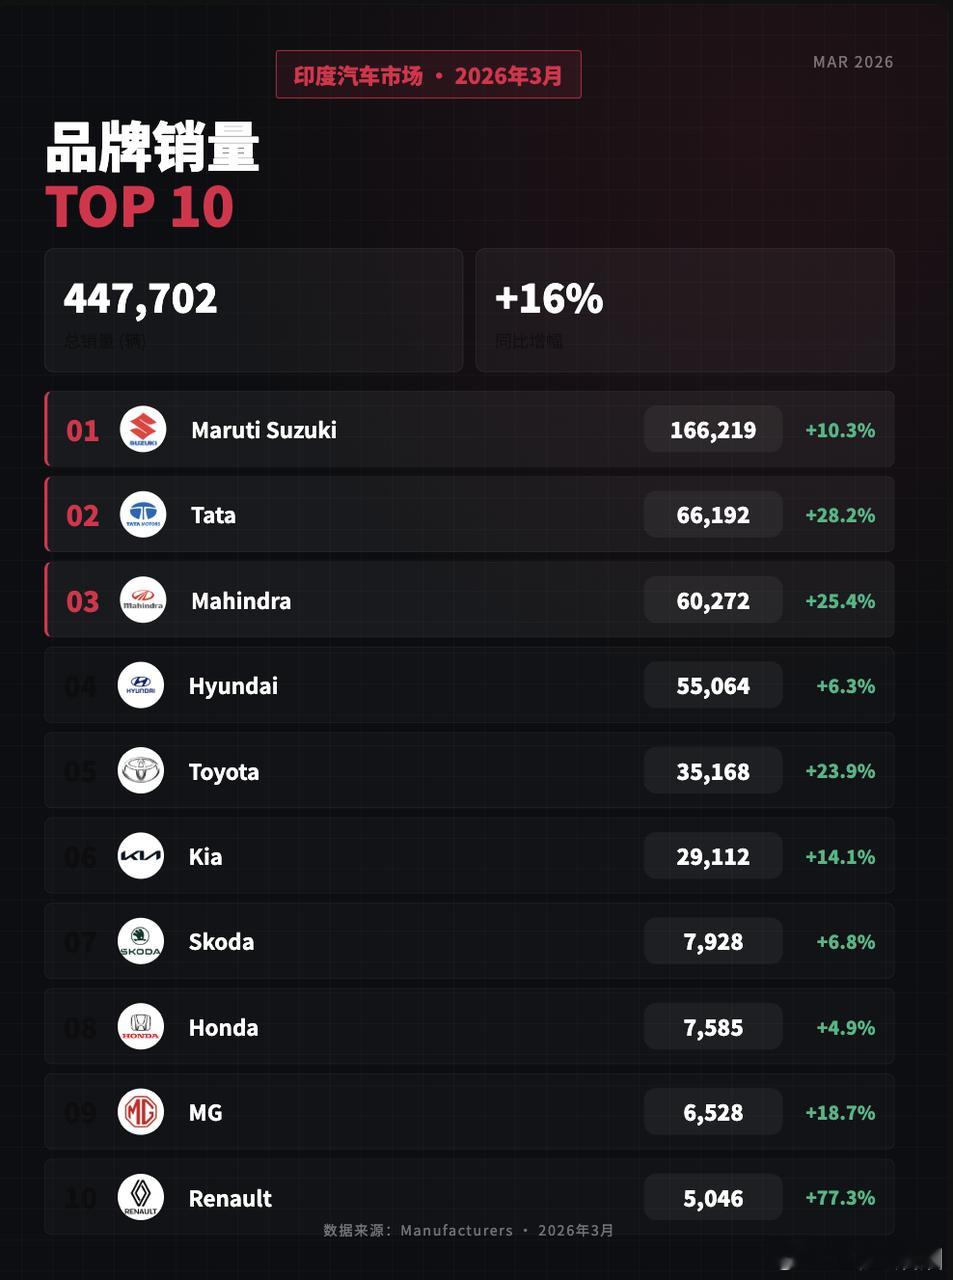Click Maruti Suzuki sales figure 166,219

[713, 430]
